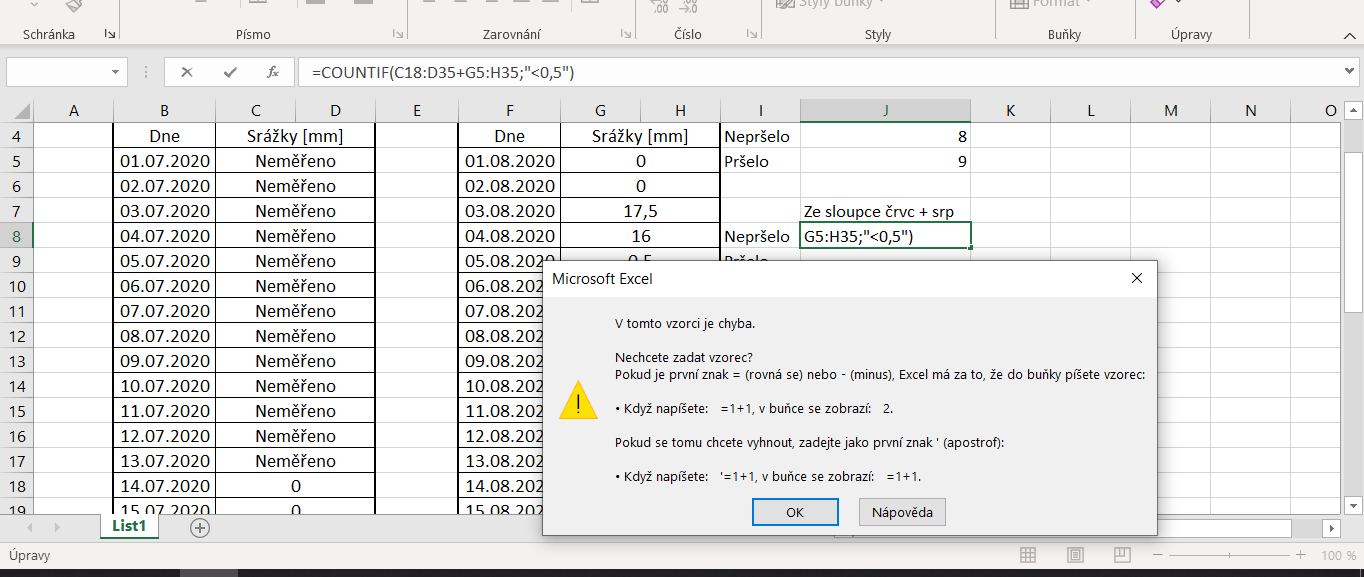The width and height of the screenshot is (1364, 577).
Task: Click the zoom slider track
Action: pyautogui.click(x=1230, y=555)
